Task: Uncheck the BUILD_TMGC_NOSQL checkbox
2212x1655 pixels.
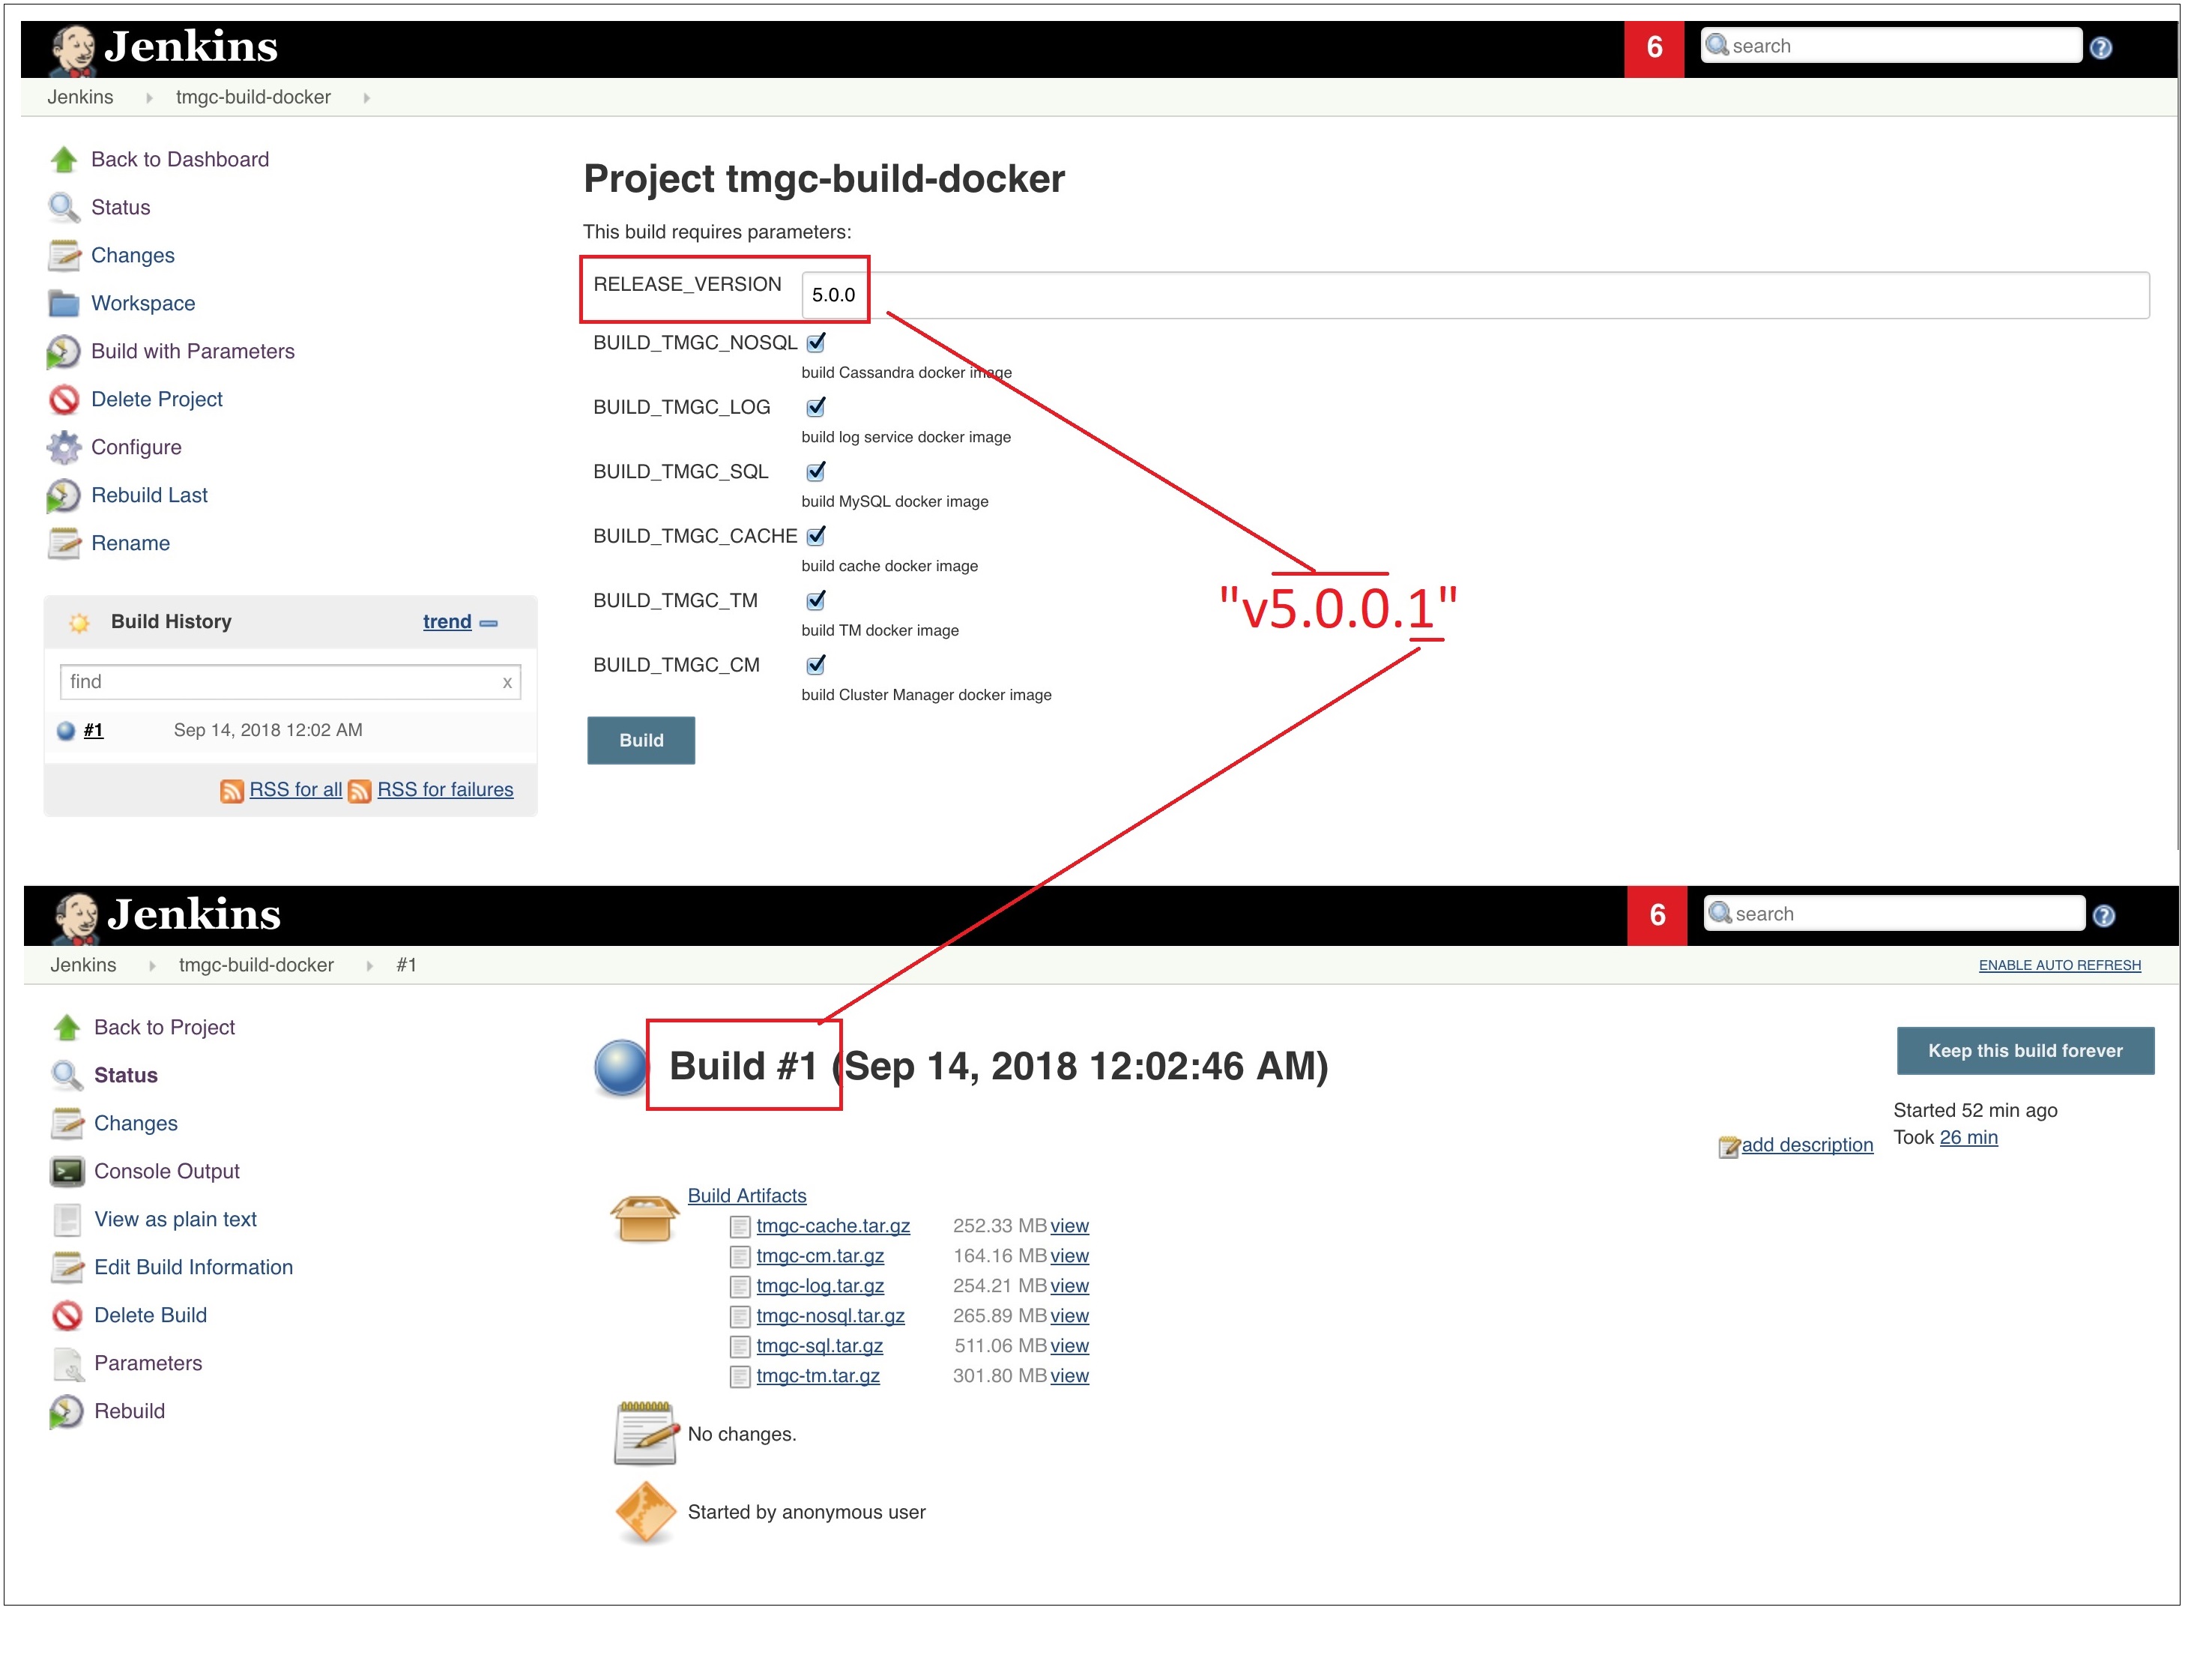Action: pyautogui.click(x=817, y=343)
